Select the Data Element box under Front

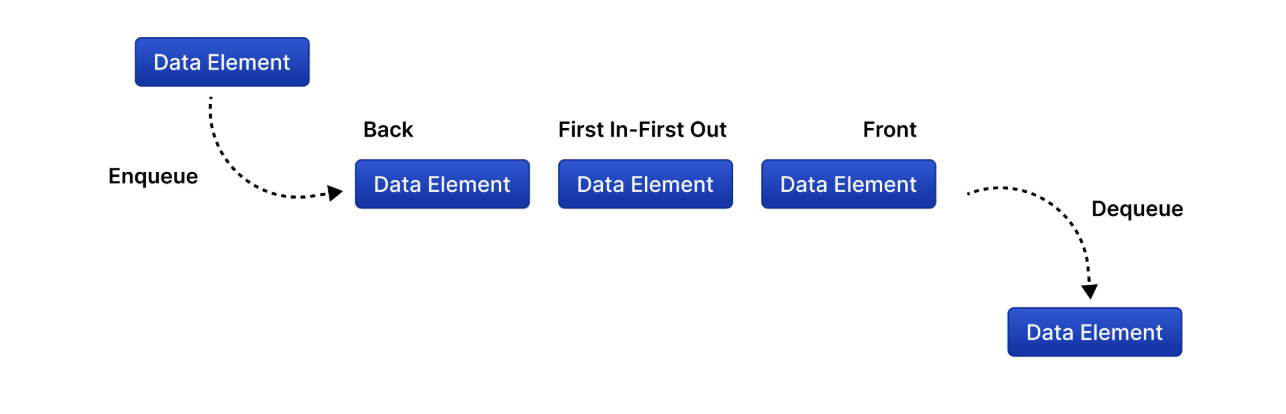(x=848, y=184)
